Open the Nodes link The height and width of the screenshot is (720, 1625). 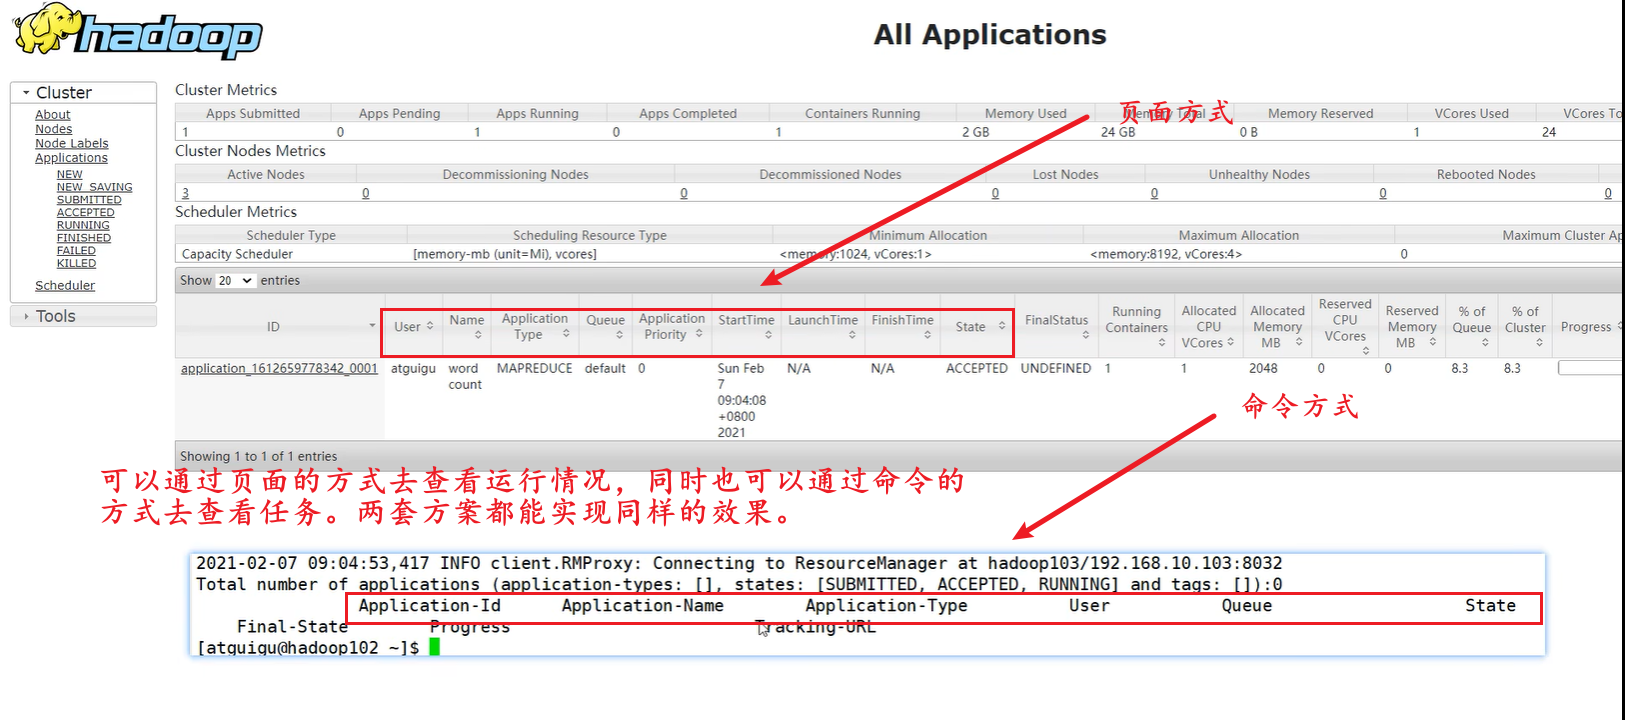[x=54, y=129]
